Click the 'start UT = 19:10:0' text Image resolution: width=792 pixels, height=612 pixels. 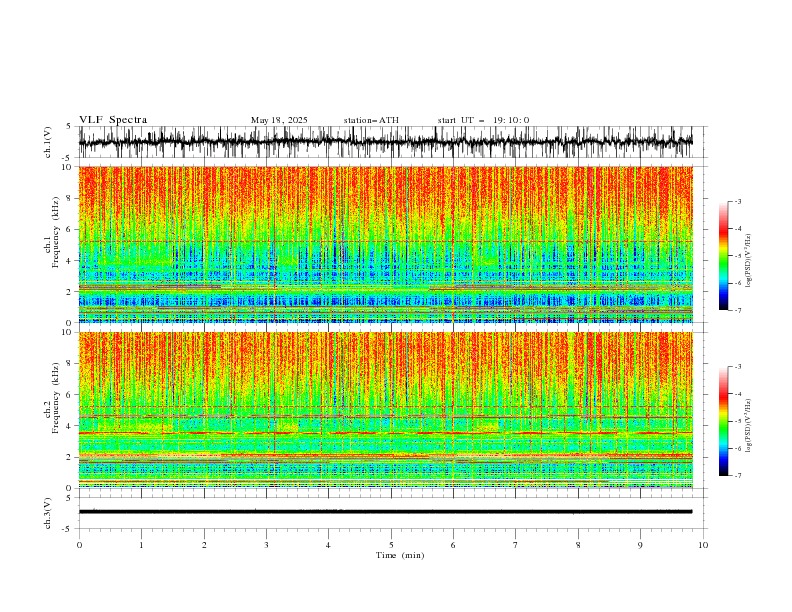pyautogui.click(x=483, y=120)
